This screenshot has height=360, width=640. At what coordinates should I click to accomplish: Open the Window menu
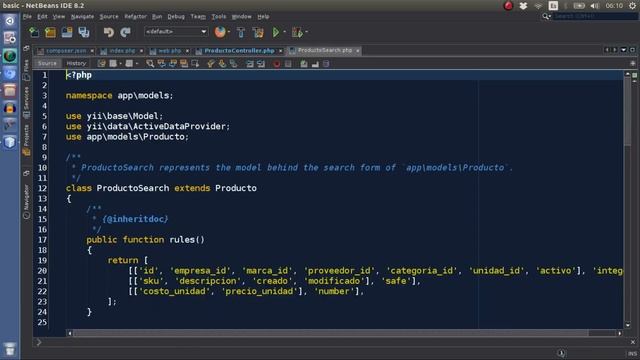click(x=241, y=17)
